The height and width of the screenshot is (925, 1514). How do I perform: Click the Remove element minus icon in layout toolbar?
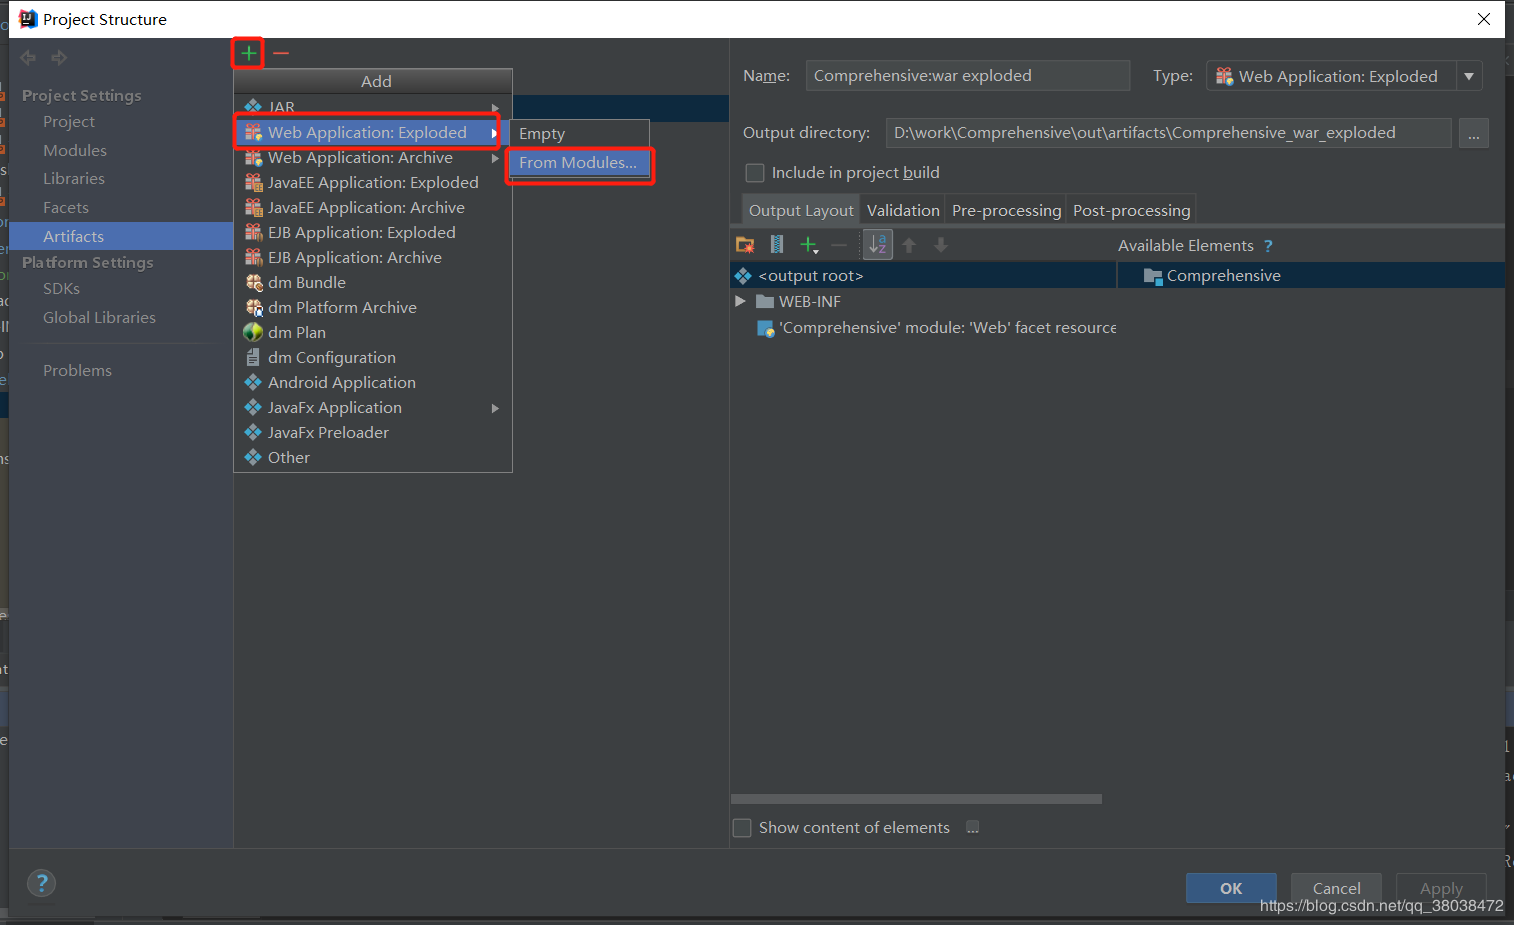[x=839, y=245]
